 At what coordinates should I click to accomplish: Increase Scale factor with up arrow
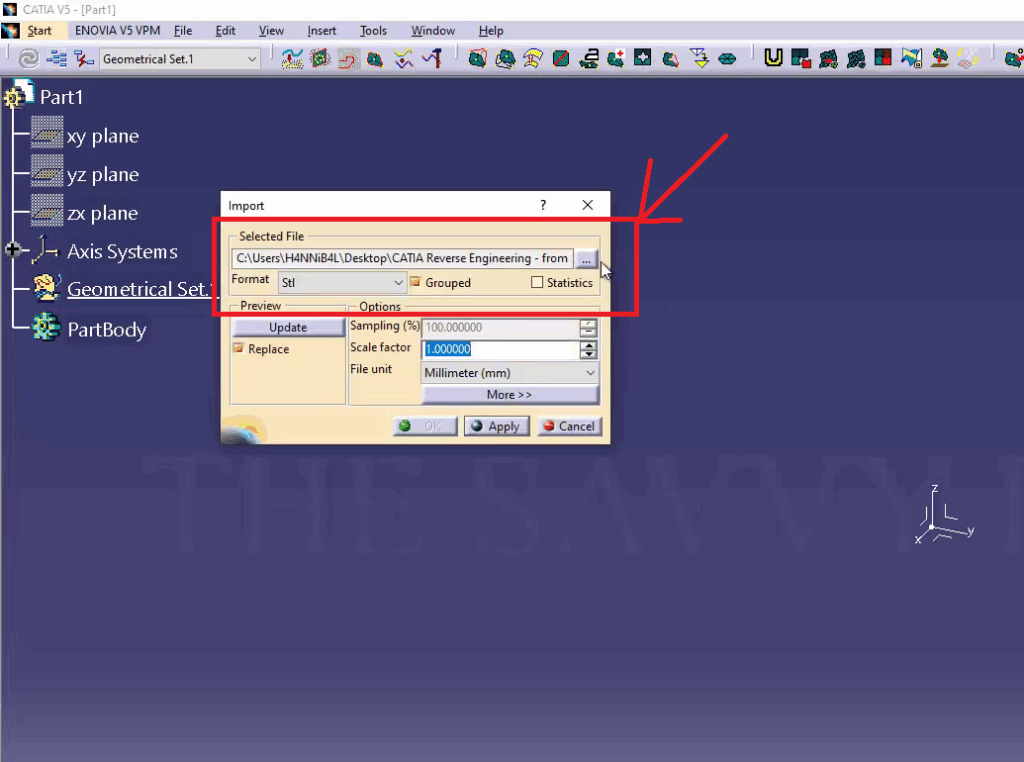tap(588, 345)
